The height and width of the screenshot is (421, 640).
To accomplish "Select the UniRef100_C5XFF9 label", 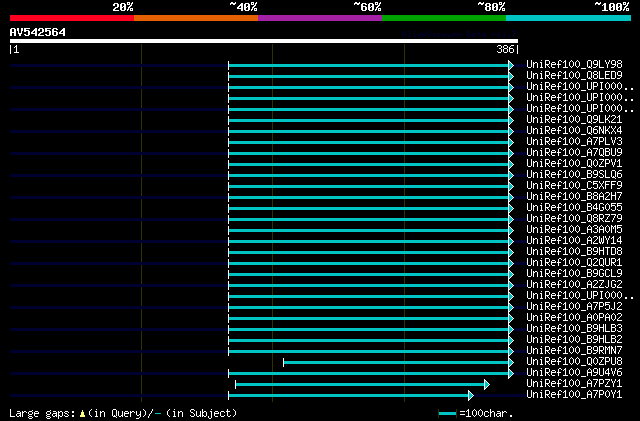I will [x=574, y=185].
